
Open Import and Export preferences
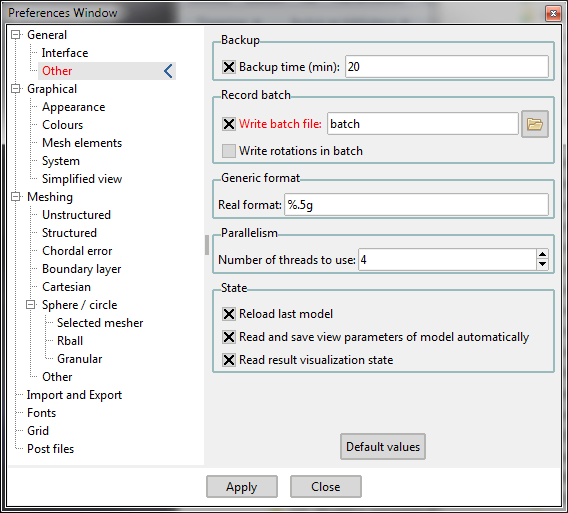[74, 395]
